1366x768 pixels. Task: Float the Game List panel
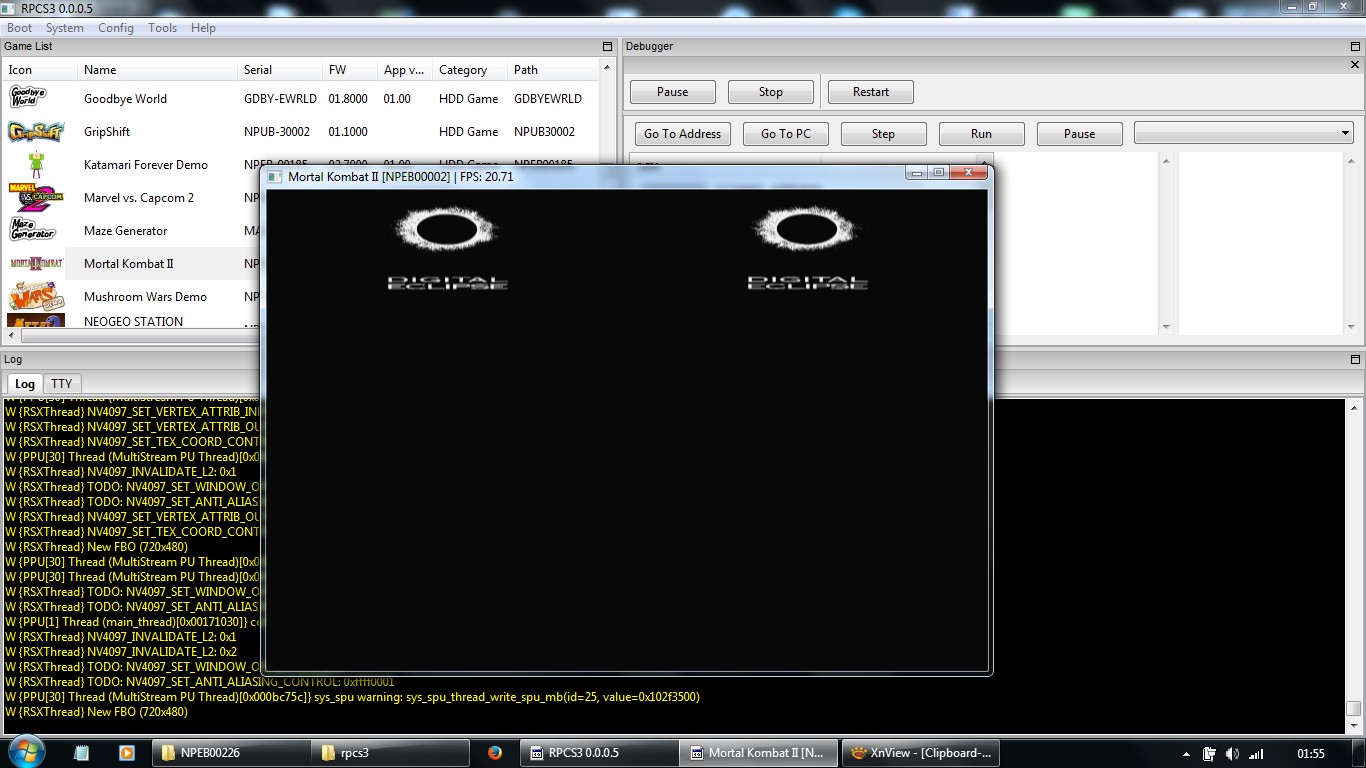point(607,47)
